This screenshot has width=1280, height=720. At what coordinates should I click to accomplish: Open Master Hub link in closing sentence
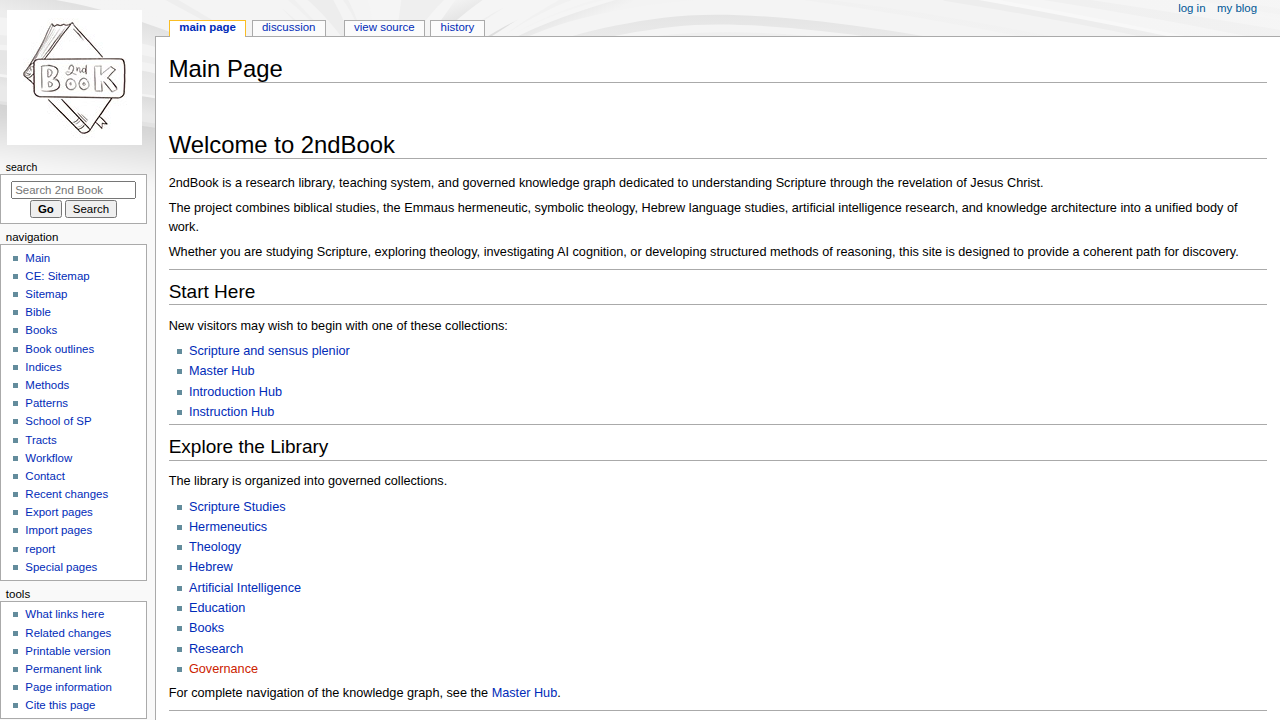coord(524,693)
